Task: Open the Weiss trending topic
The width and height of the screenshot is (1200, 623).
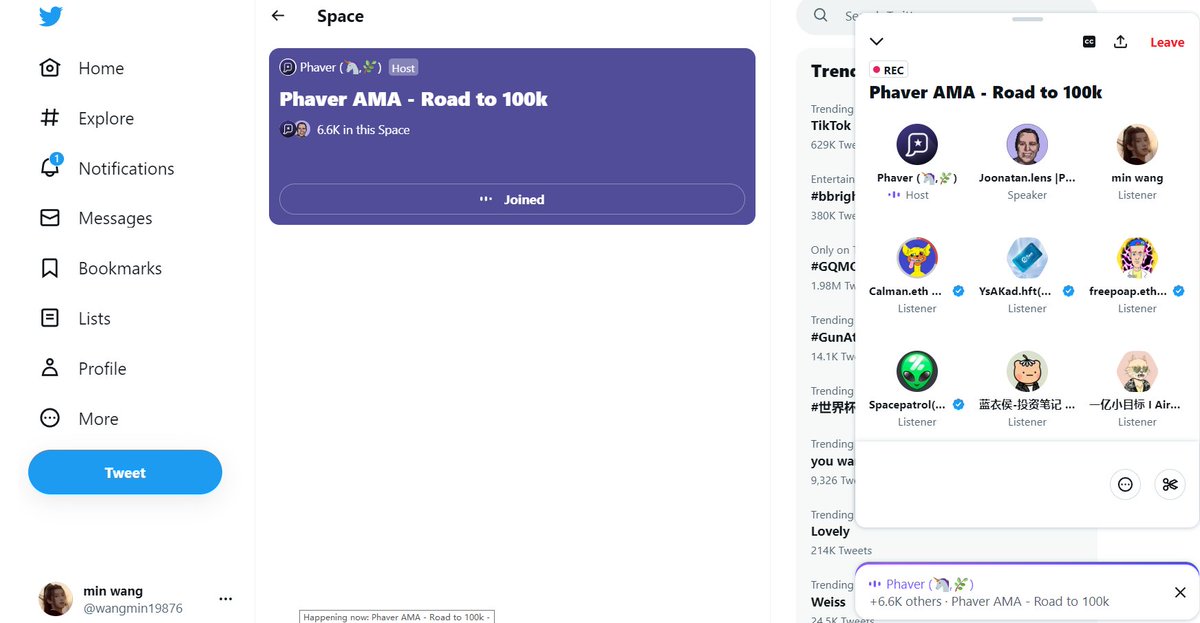Action: point(828,602)
